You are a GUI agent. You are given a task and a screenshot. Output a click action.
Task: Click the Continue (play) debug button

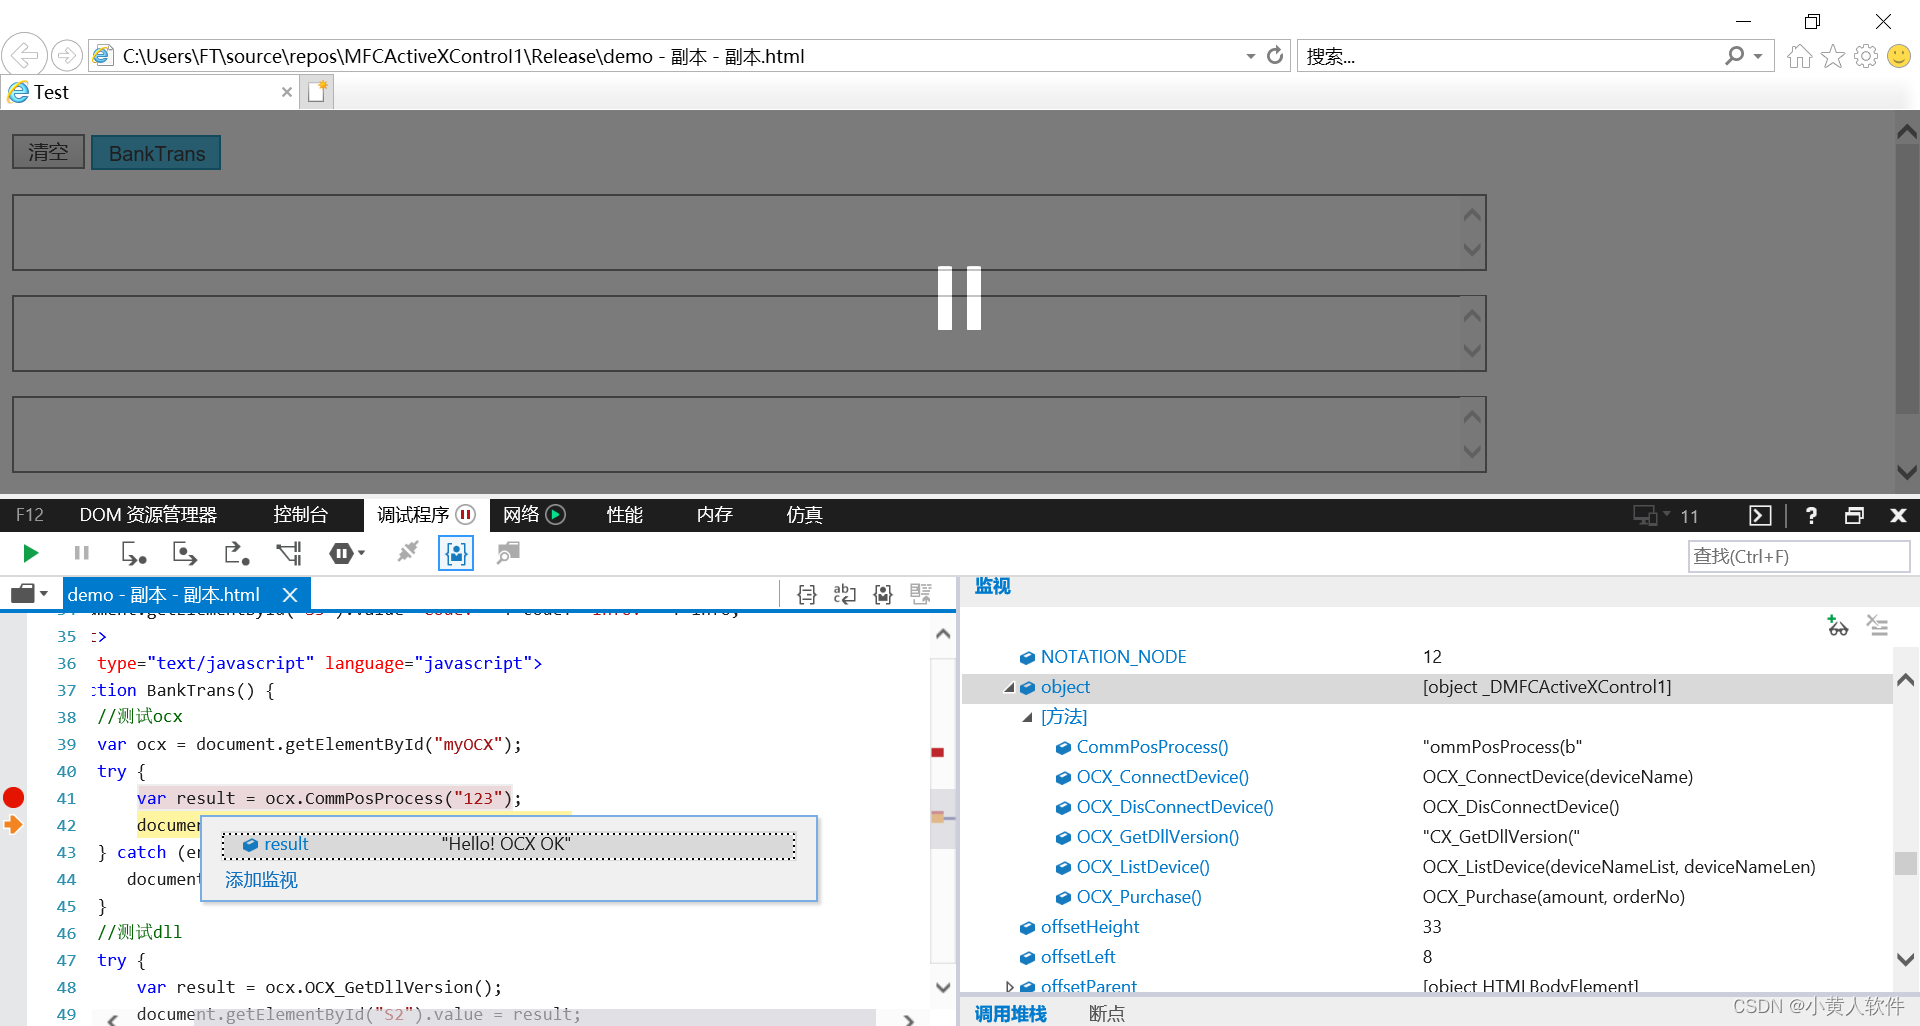pos(31,553)
